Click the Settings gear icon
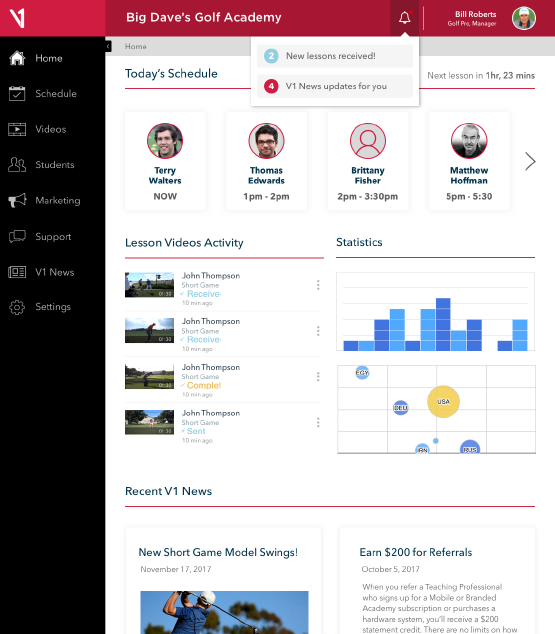 pyautogui.click(x=17, y=307)
